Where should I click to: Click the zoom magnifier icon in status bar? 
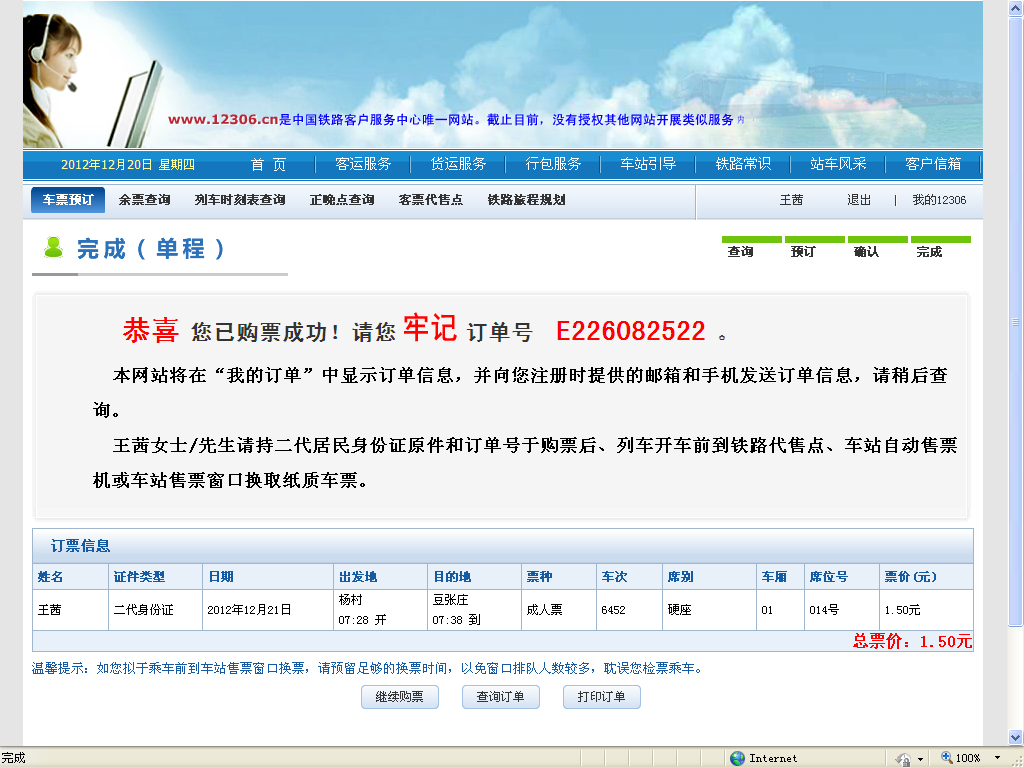pyautogui.click(x=946, y=758)
